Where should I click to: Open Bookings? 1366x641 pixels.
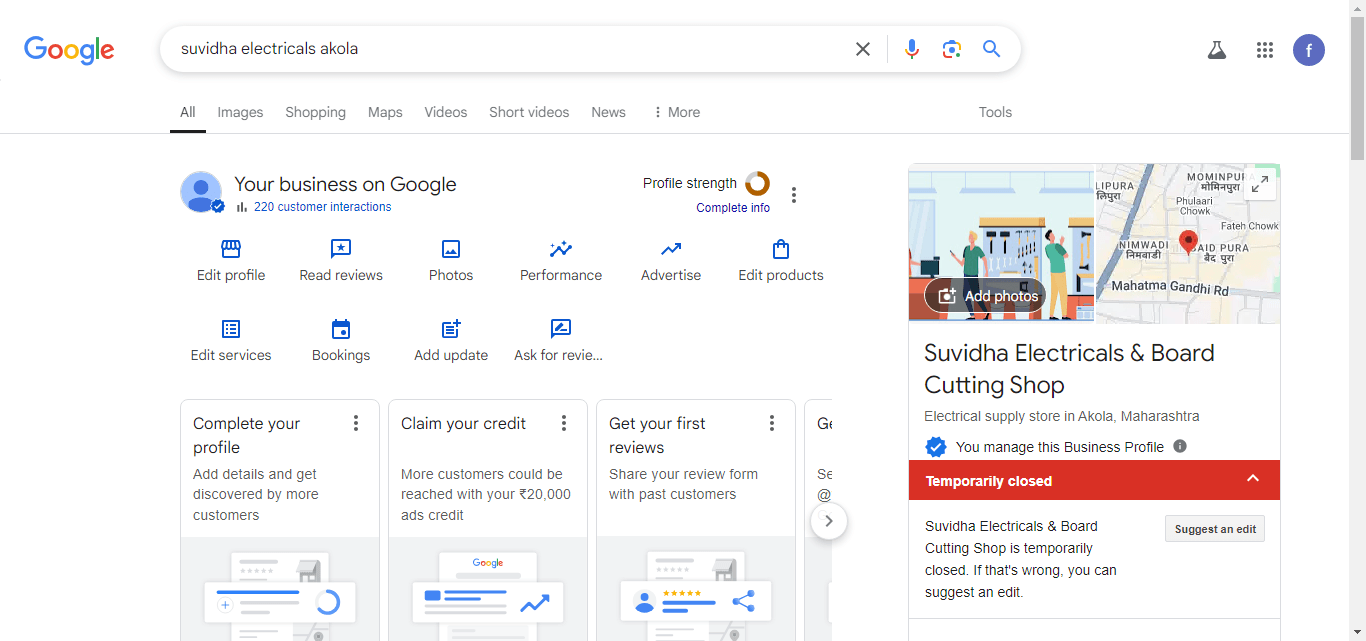pyautogui.click(x=341, y=341)
